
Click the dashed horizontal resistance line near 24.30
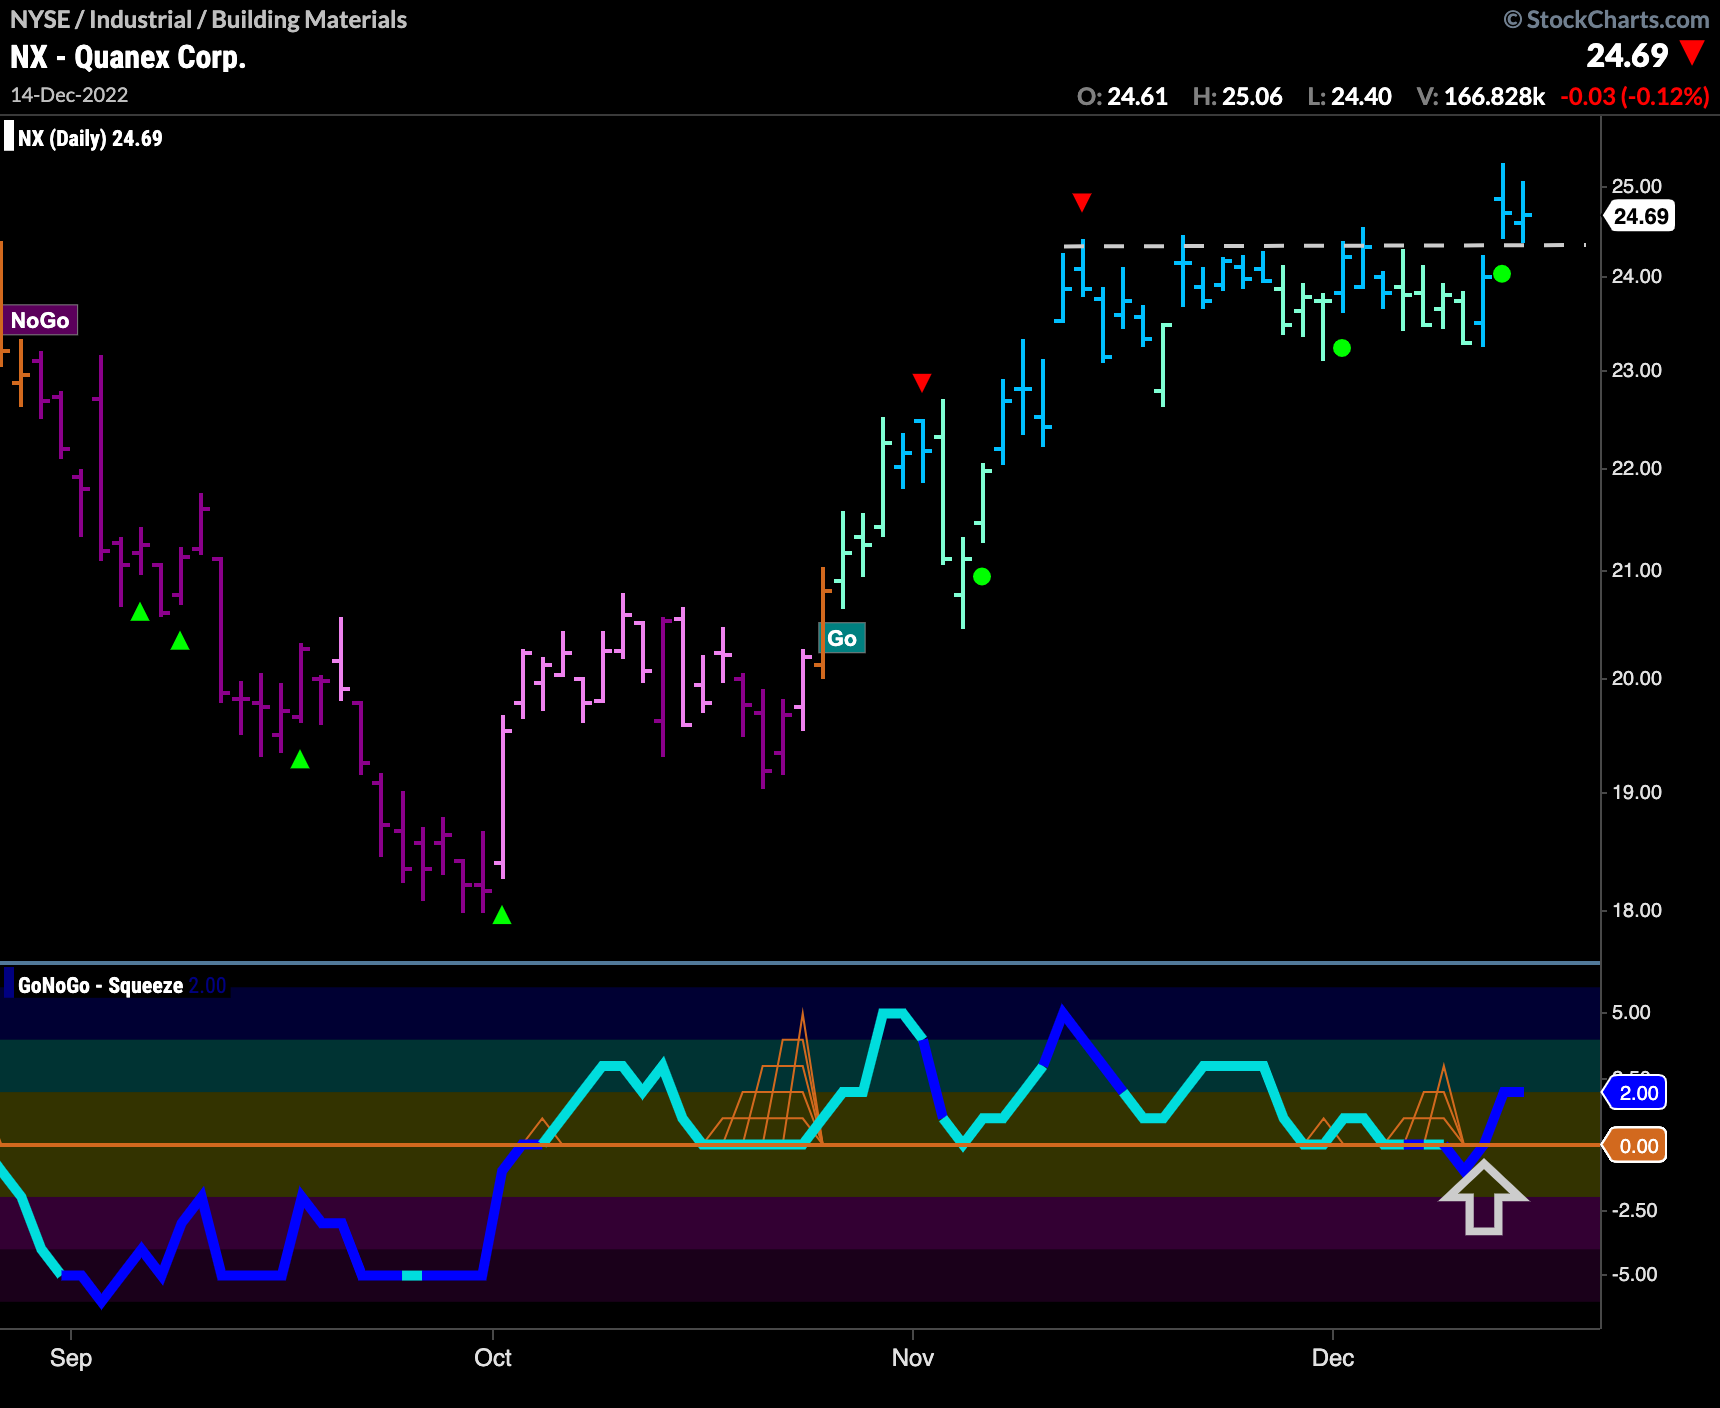pos(1325,245)
